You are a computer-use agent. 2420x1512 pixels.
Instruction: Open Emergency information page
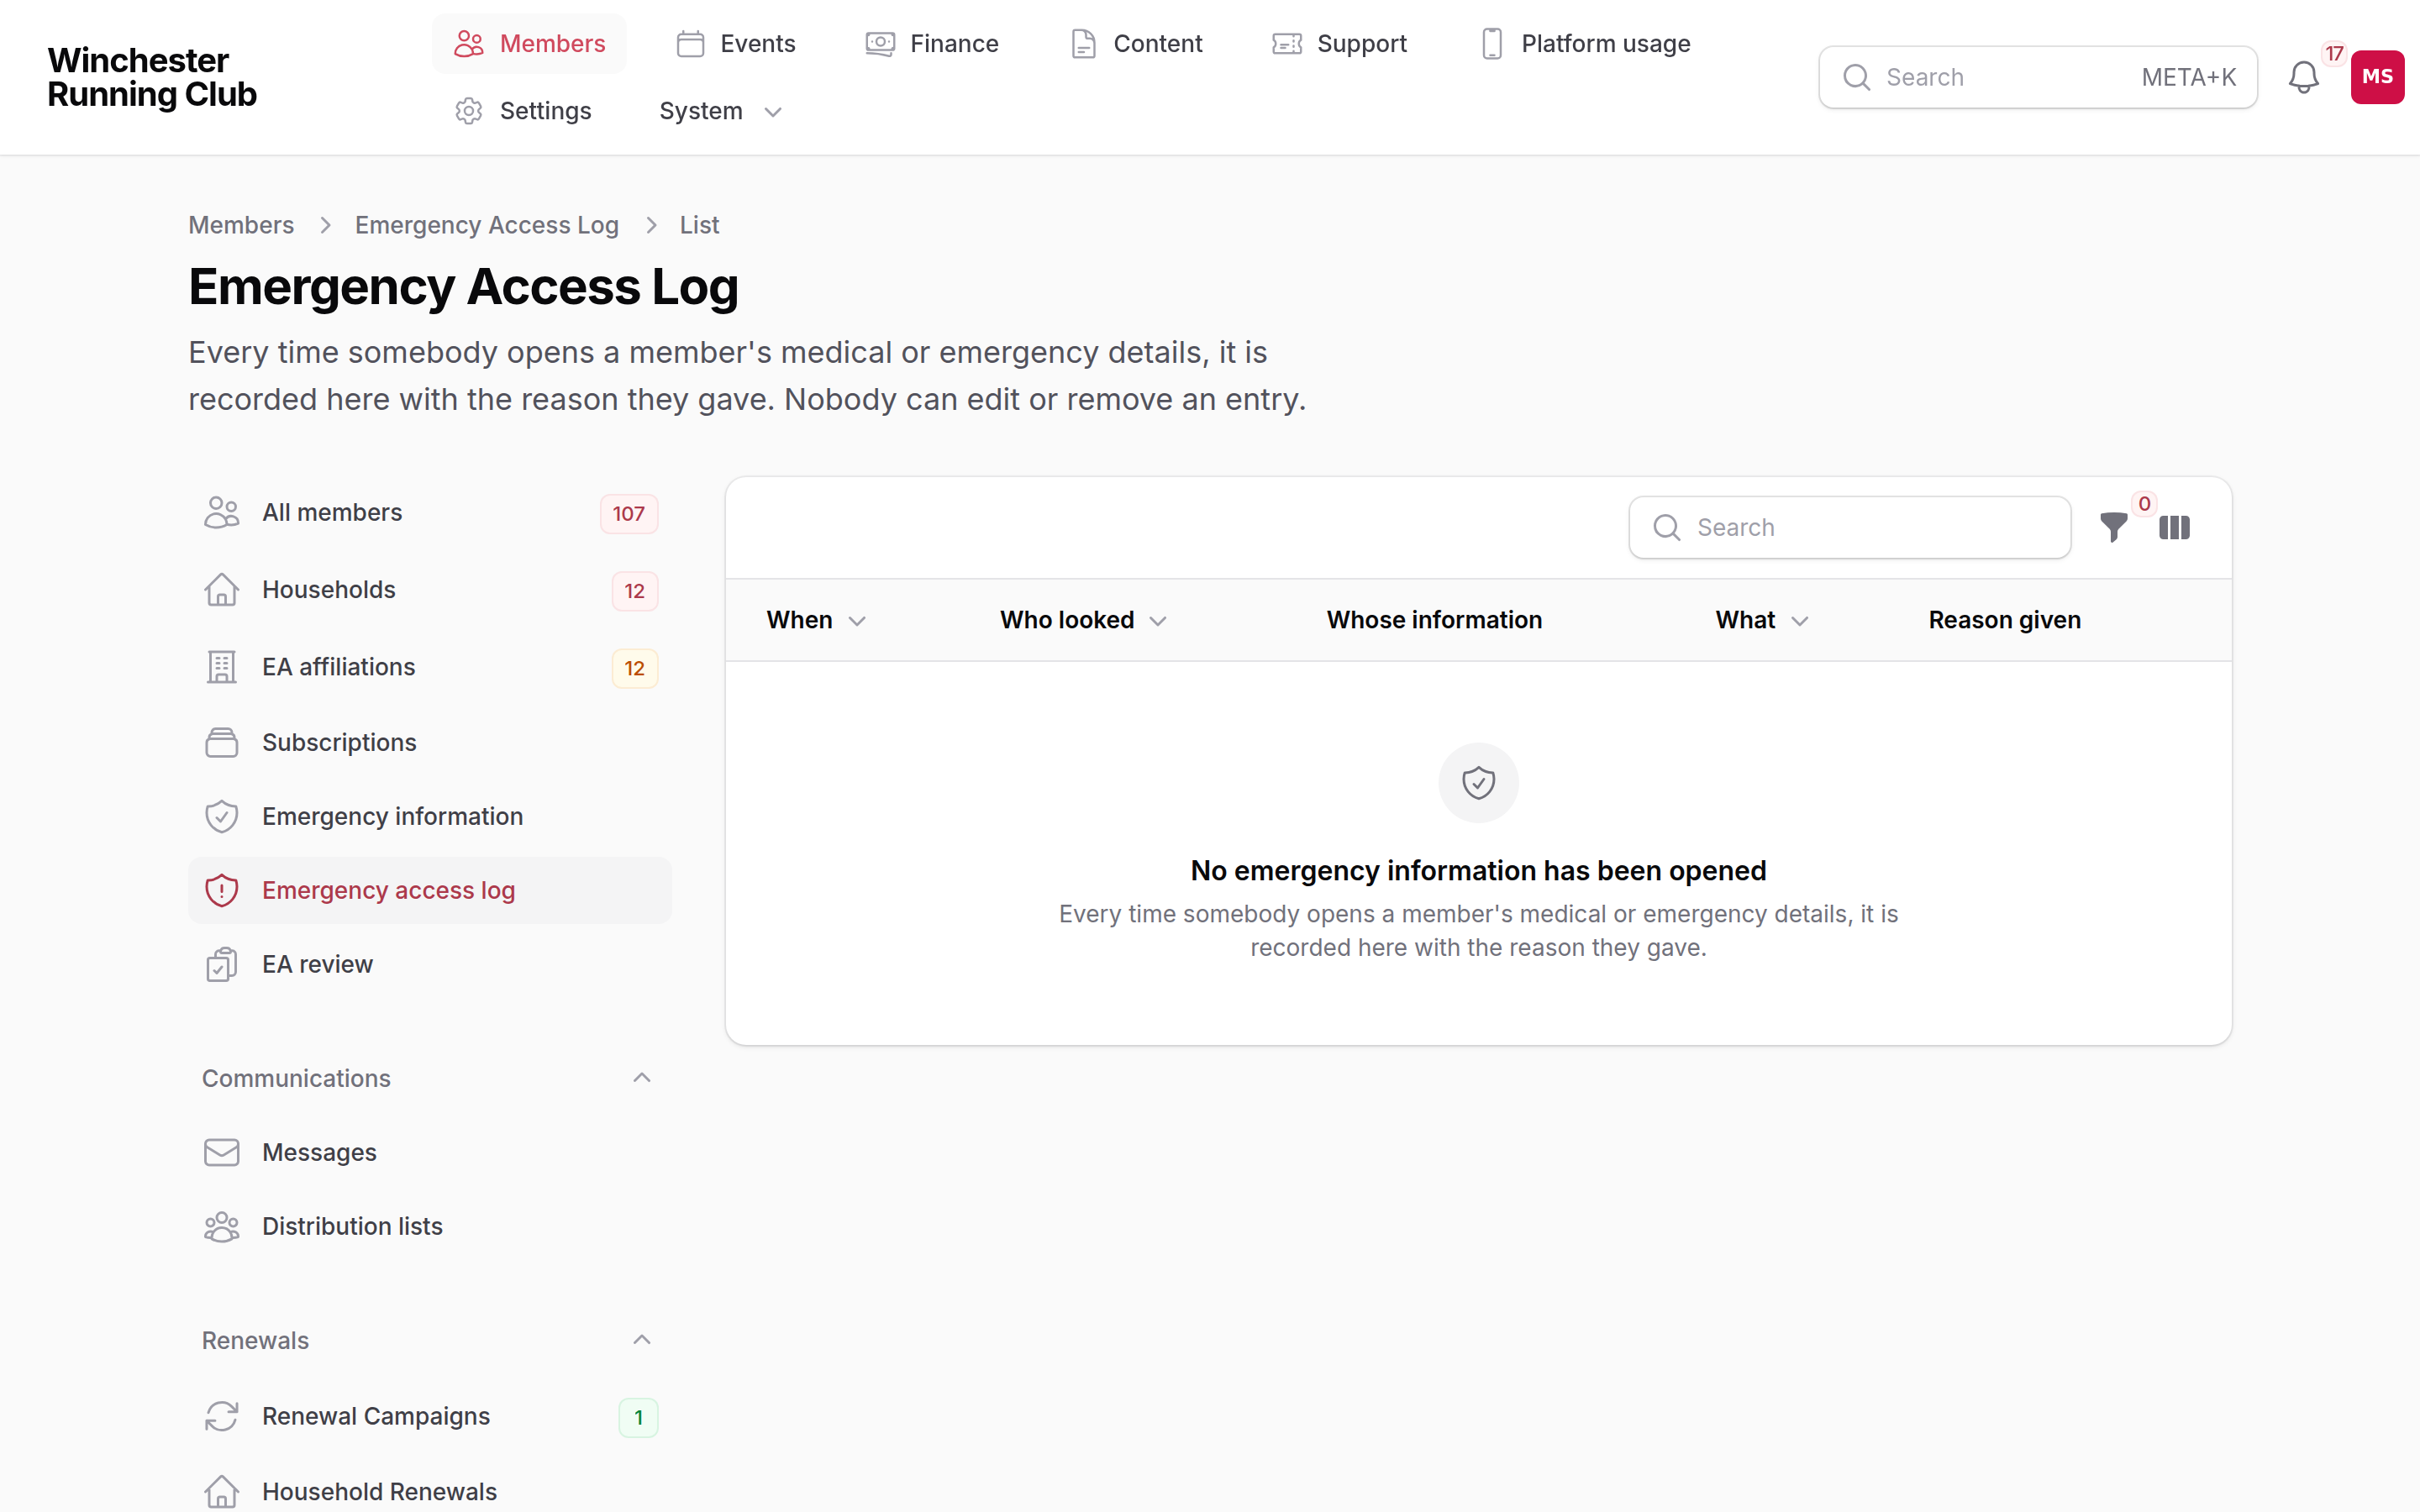tap(430, 816)
